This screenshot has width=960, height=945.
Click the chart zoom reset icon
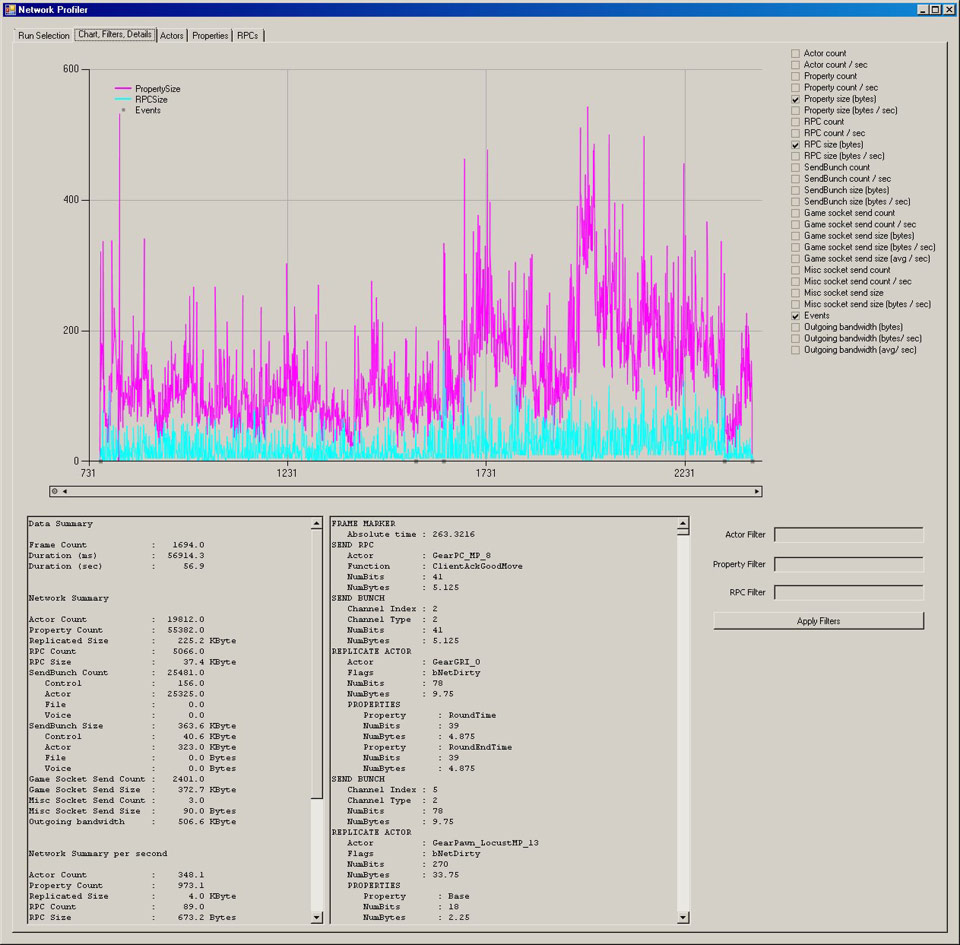point(55,491)
